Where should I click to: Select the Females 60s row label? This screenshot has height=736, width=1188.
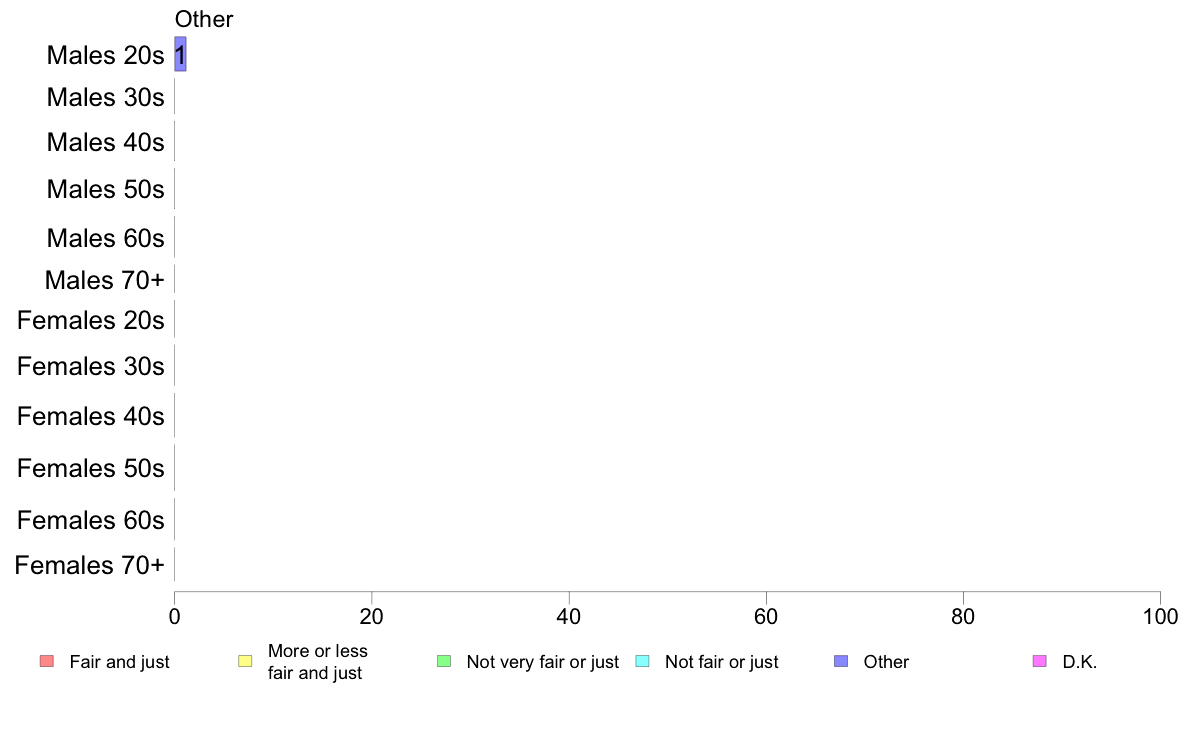point(91,520)
